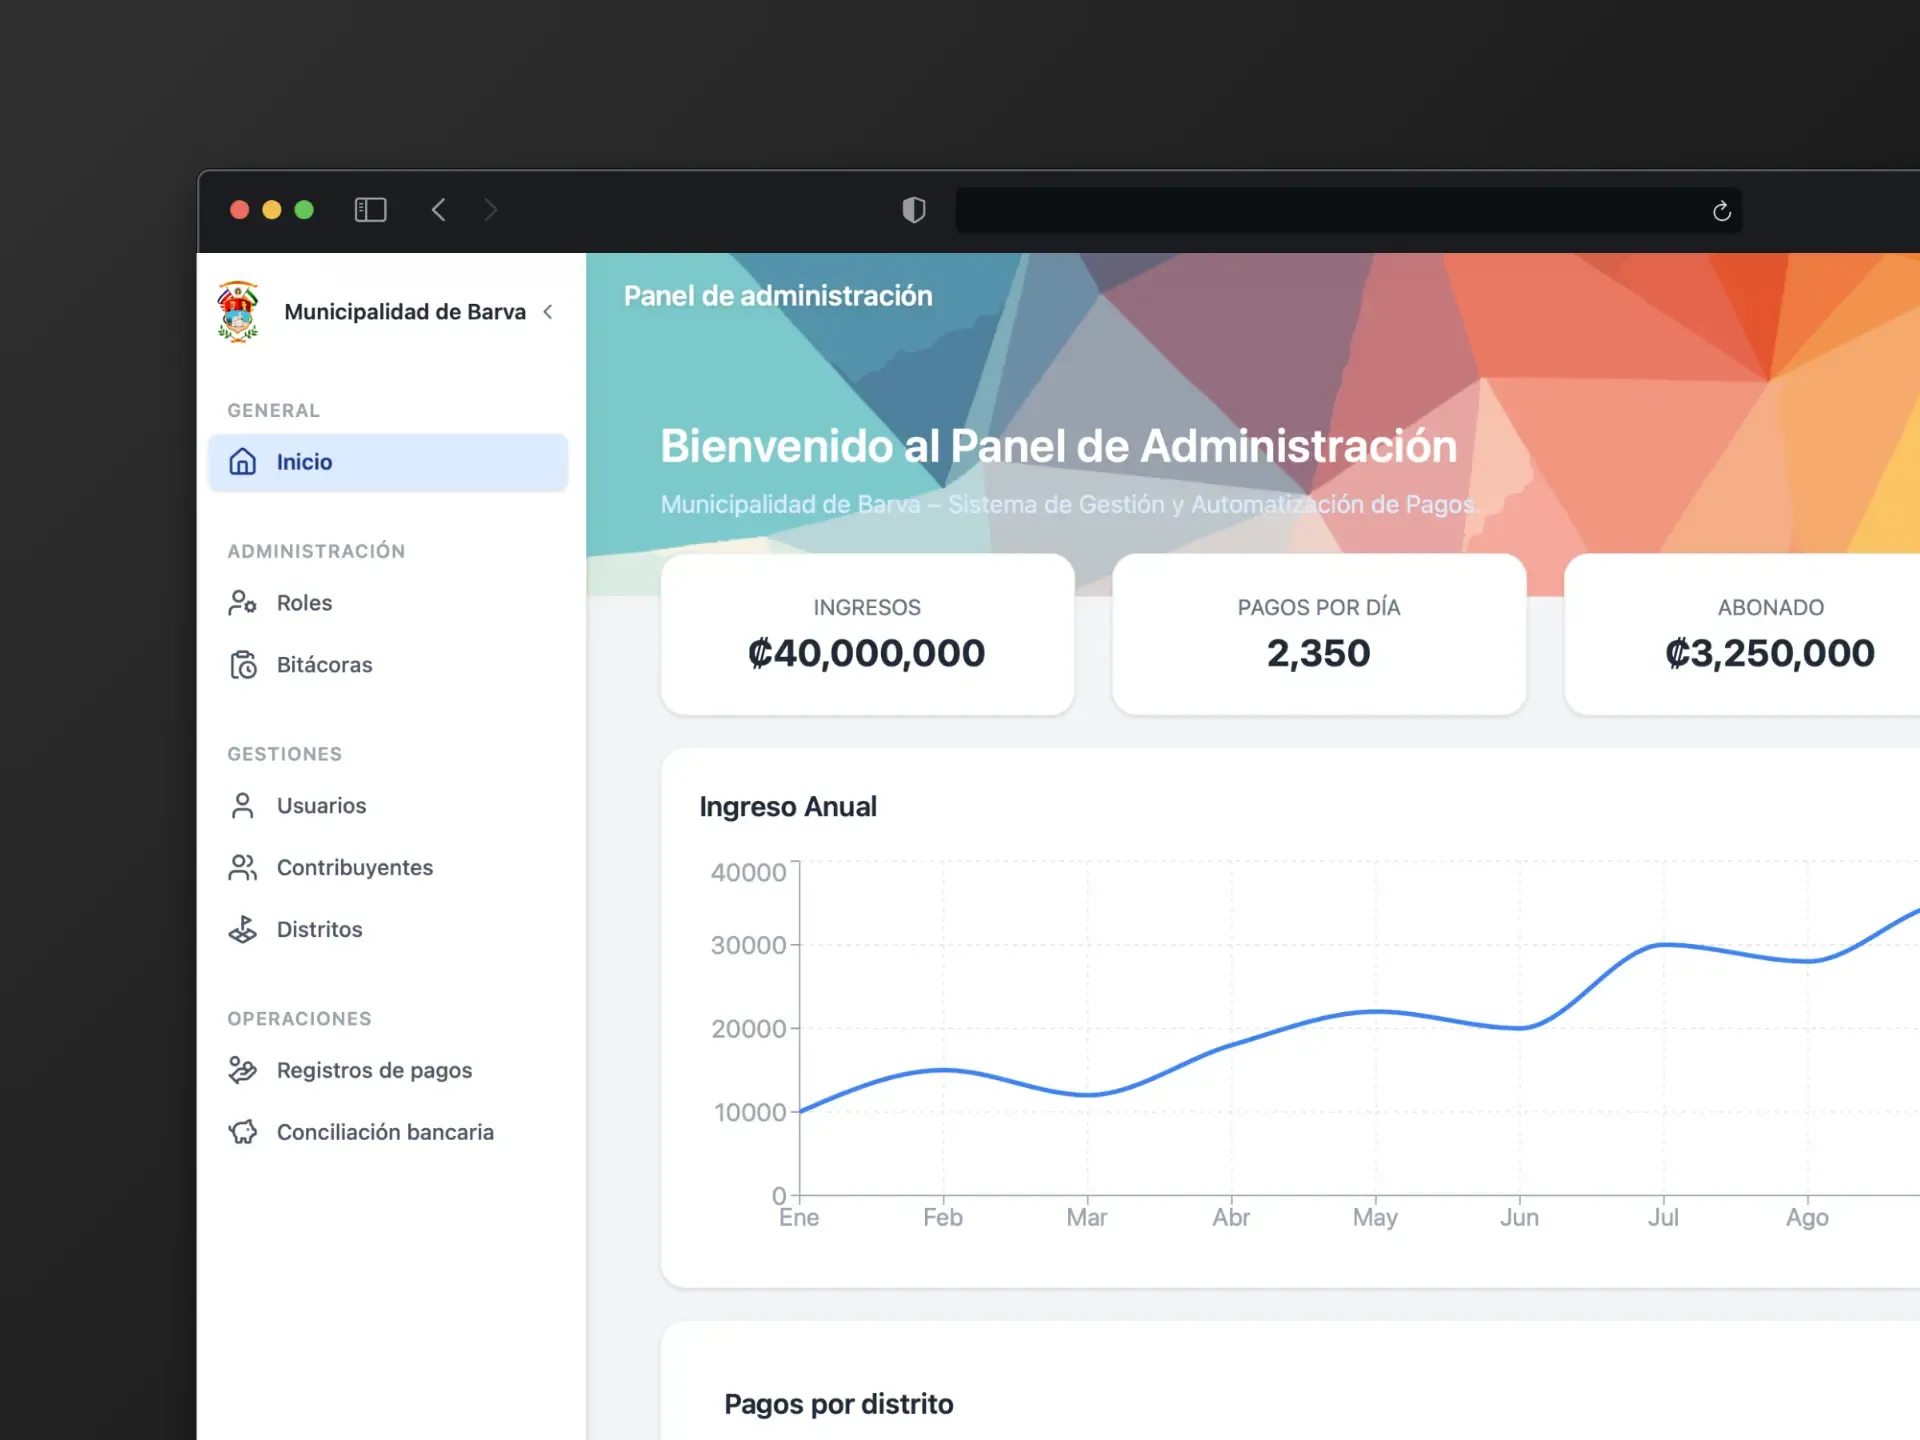
Task: Click the INGRESOS summary card
Action: tap(866, 634)
